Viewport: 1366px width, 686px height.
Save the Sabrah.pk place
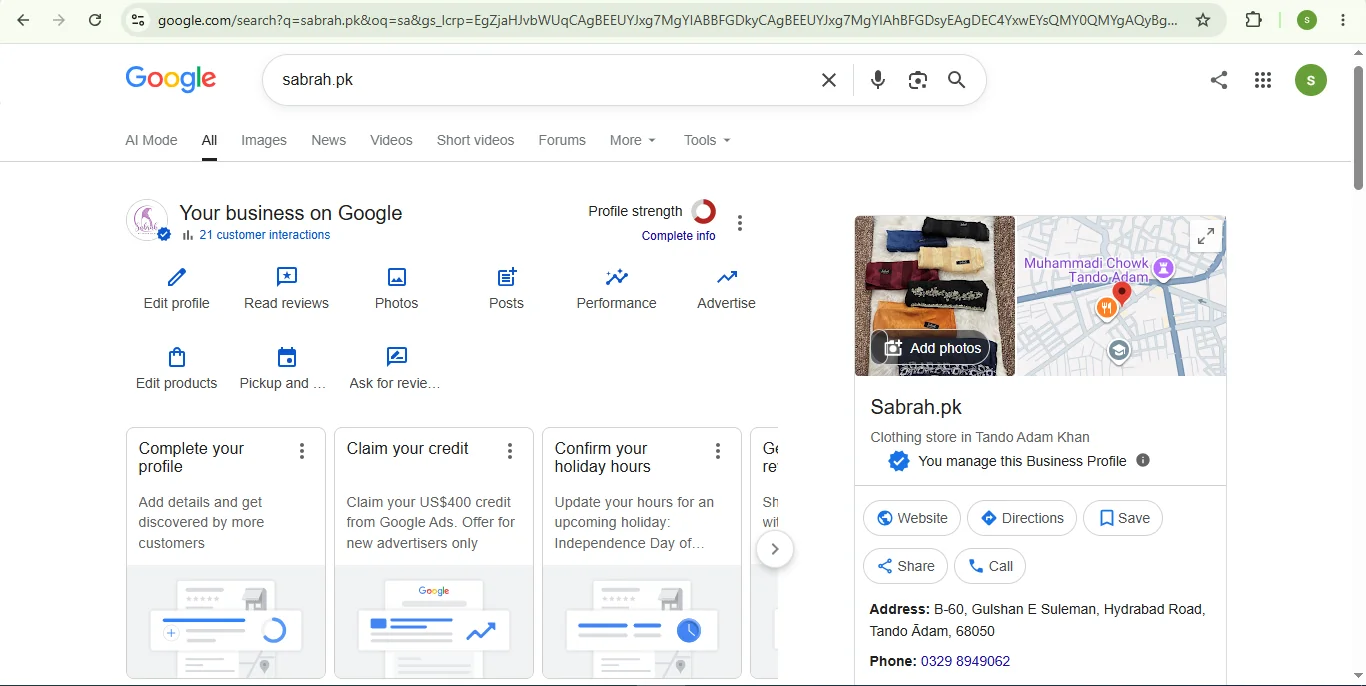point(1123,518)
